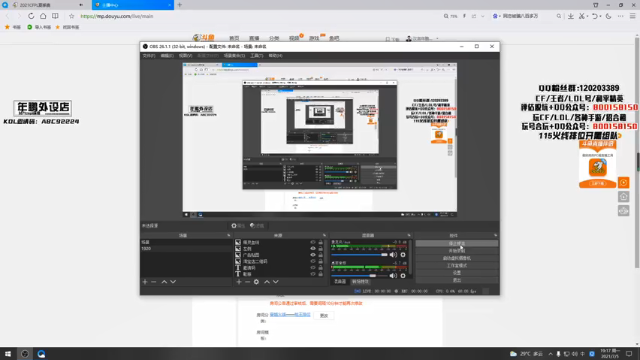Open the Windows Start menu
640x360 pixels.
pyautogui.click(x=8, y=354)
